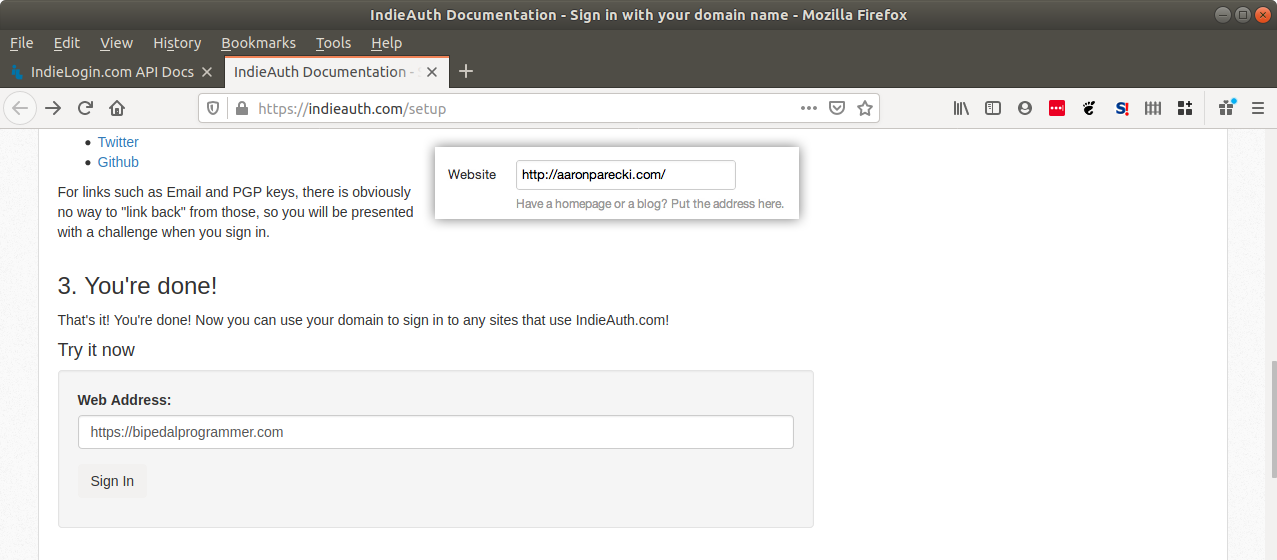Open GNOME Shell integration footprint icon
Screen dimensions: 1277x560
coord(1089,108)
